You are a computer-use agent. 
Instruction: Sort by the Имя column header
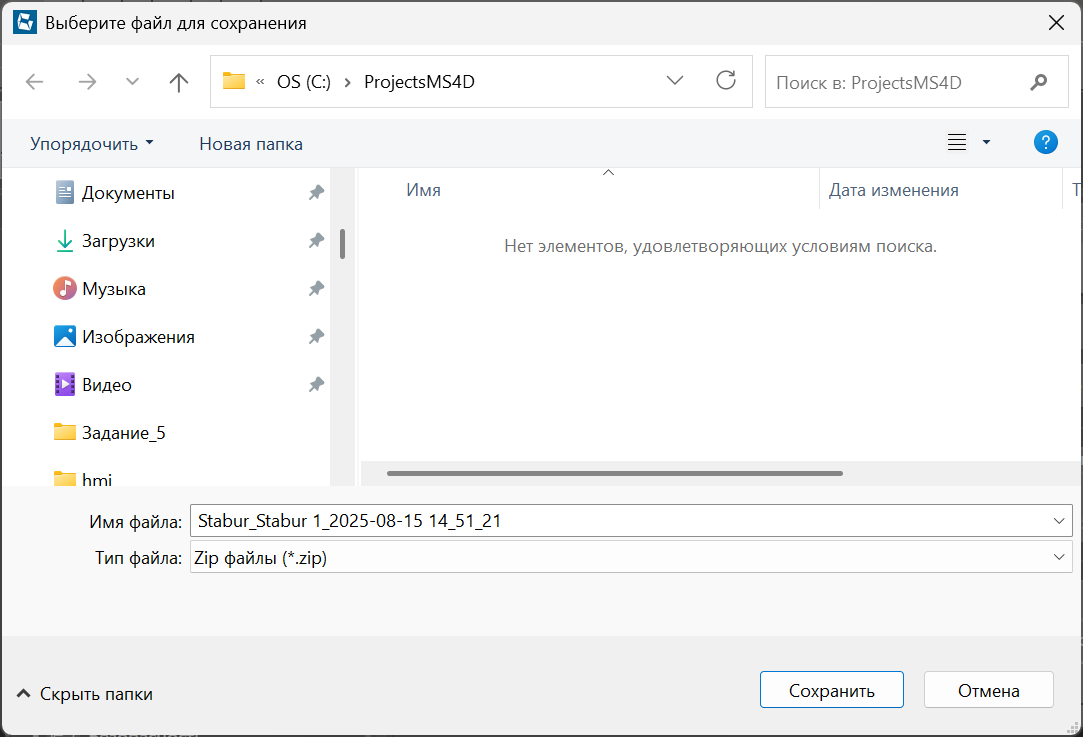point(423,190)
